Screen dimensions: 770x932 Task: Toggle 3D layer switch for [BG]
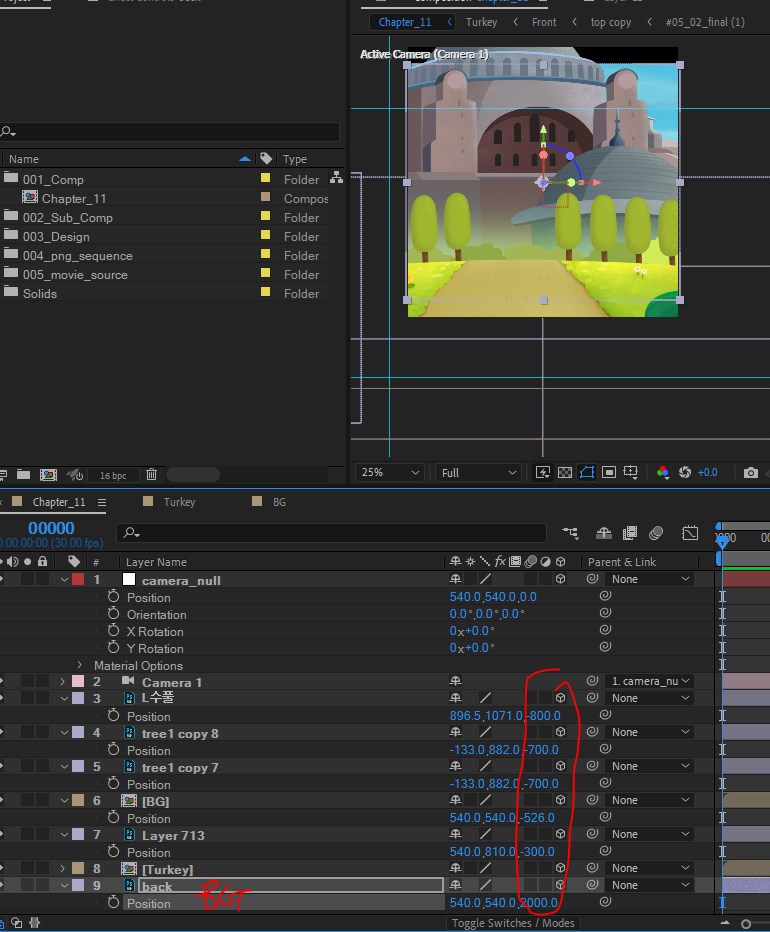(x=560, y=800)
